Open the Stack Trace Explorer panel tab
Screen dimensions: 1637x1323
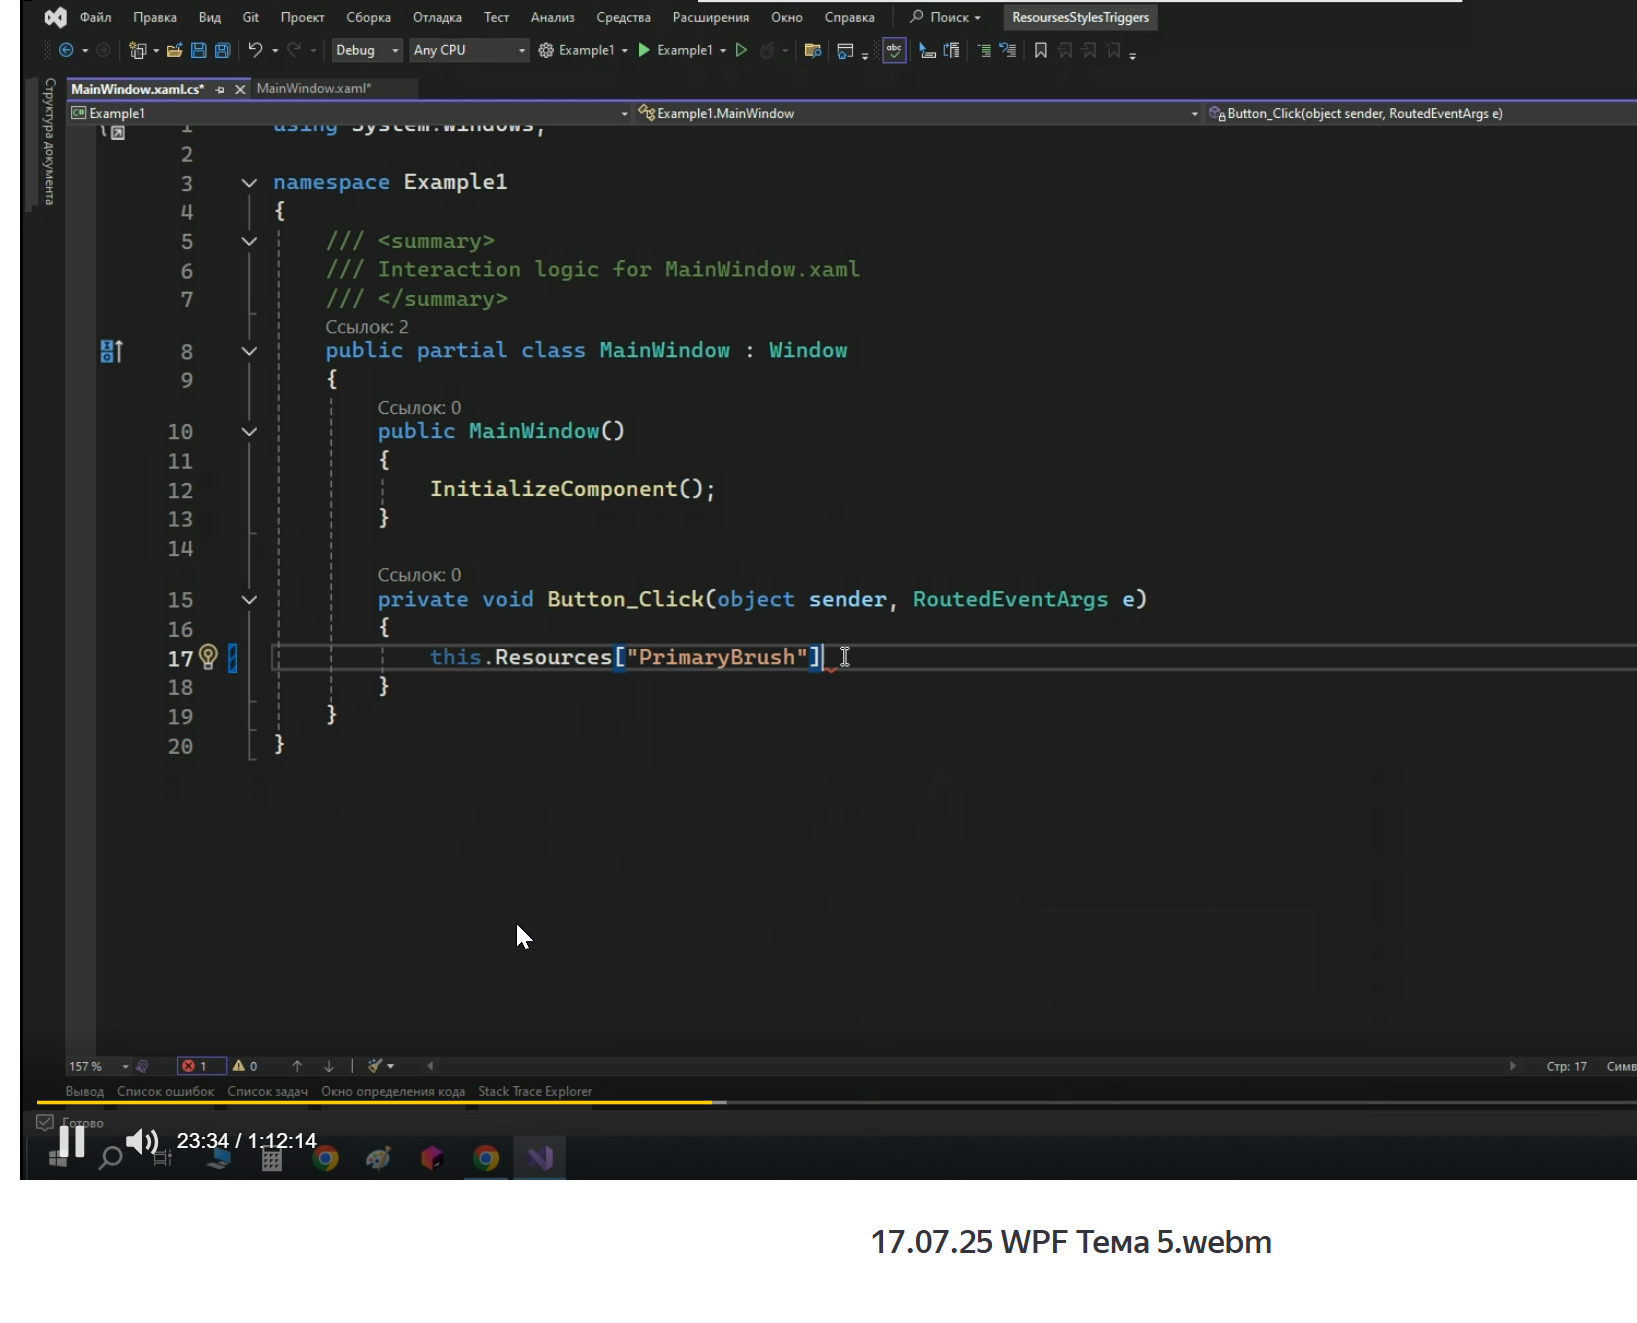coord(535,1091)
